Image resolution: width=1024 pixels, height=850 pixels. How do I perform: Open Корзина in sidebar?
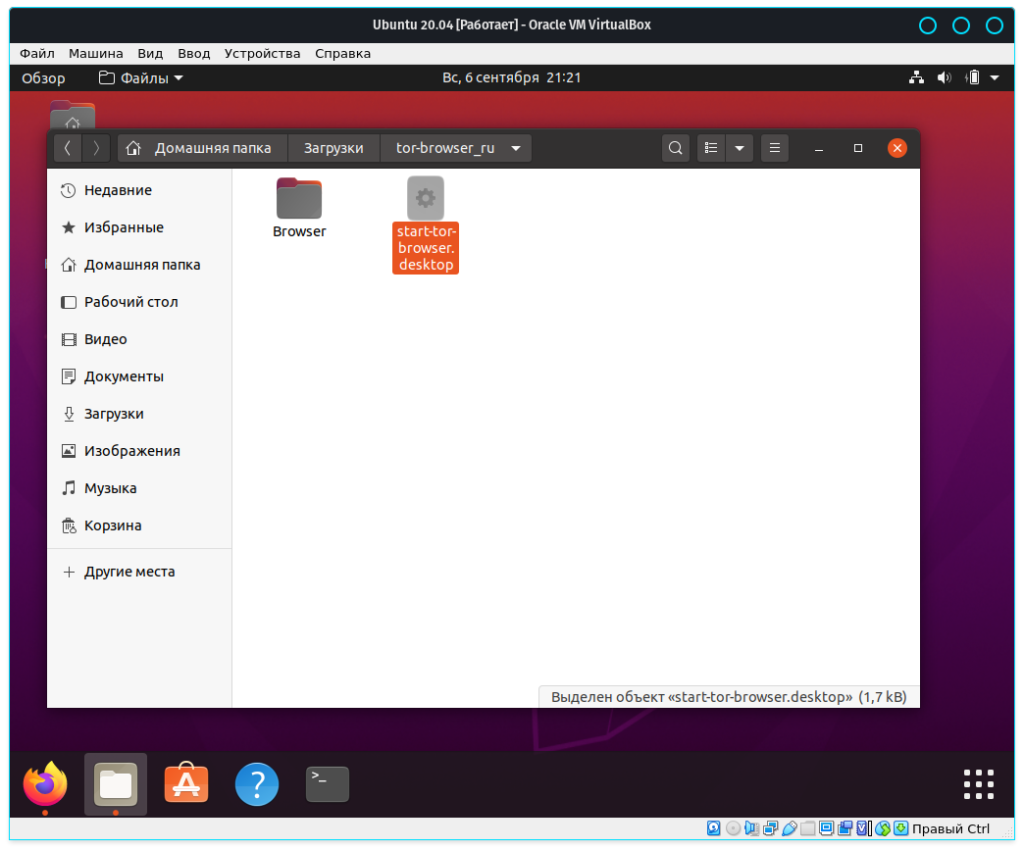coord(112,525)
